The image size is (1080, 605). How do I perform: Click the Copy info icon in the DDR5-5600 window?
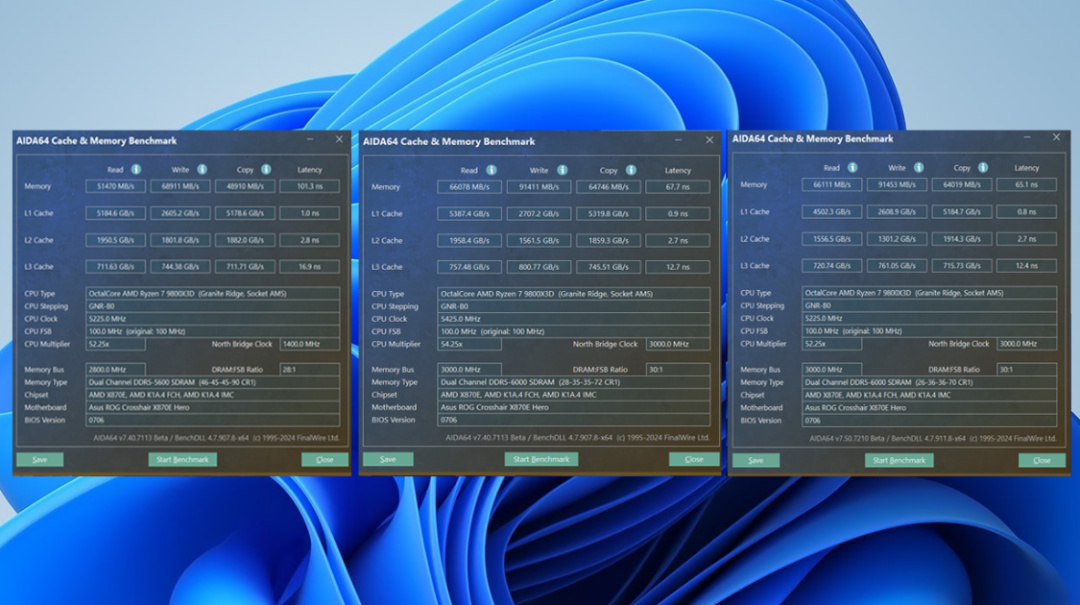pyautogui.click(x=267, y=170)
